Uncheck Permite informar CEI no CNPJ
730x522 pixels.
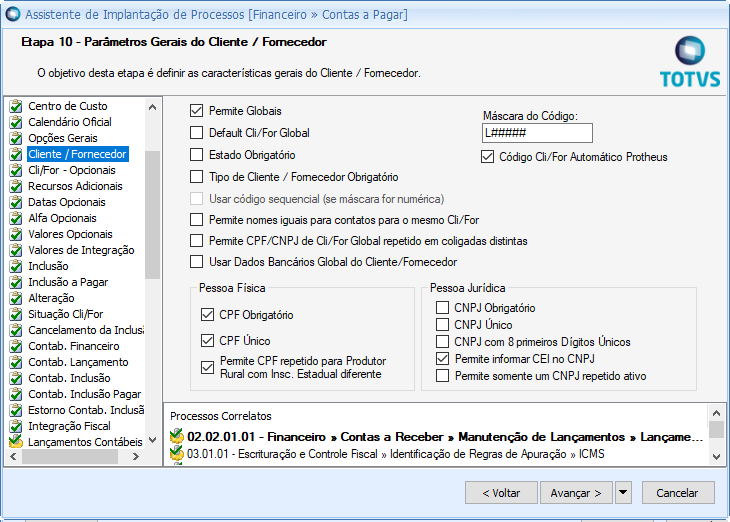[442, 359]
